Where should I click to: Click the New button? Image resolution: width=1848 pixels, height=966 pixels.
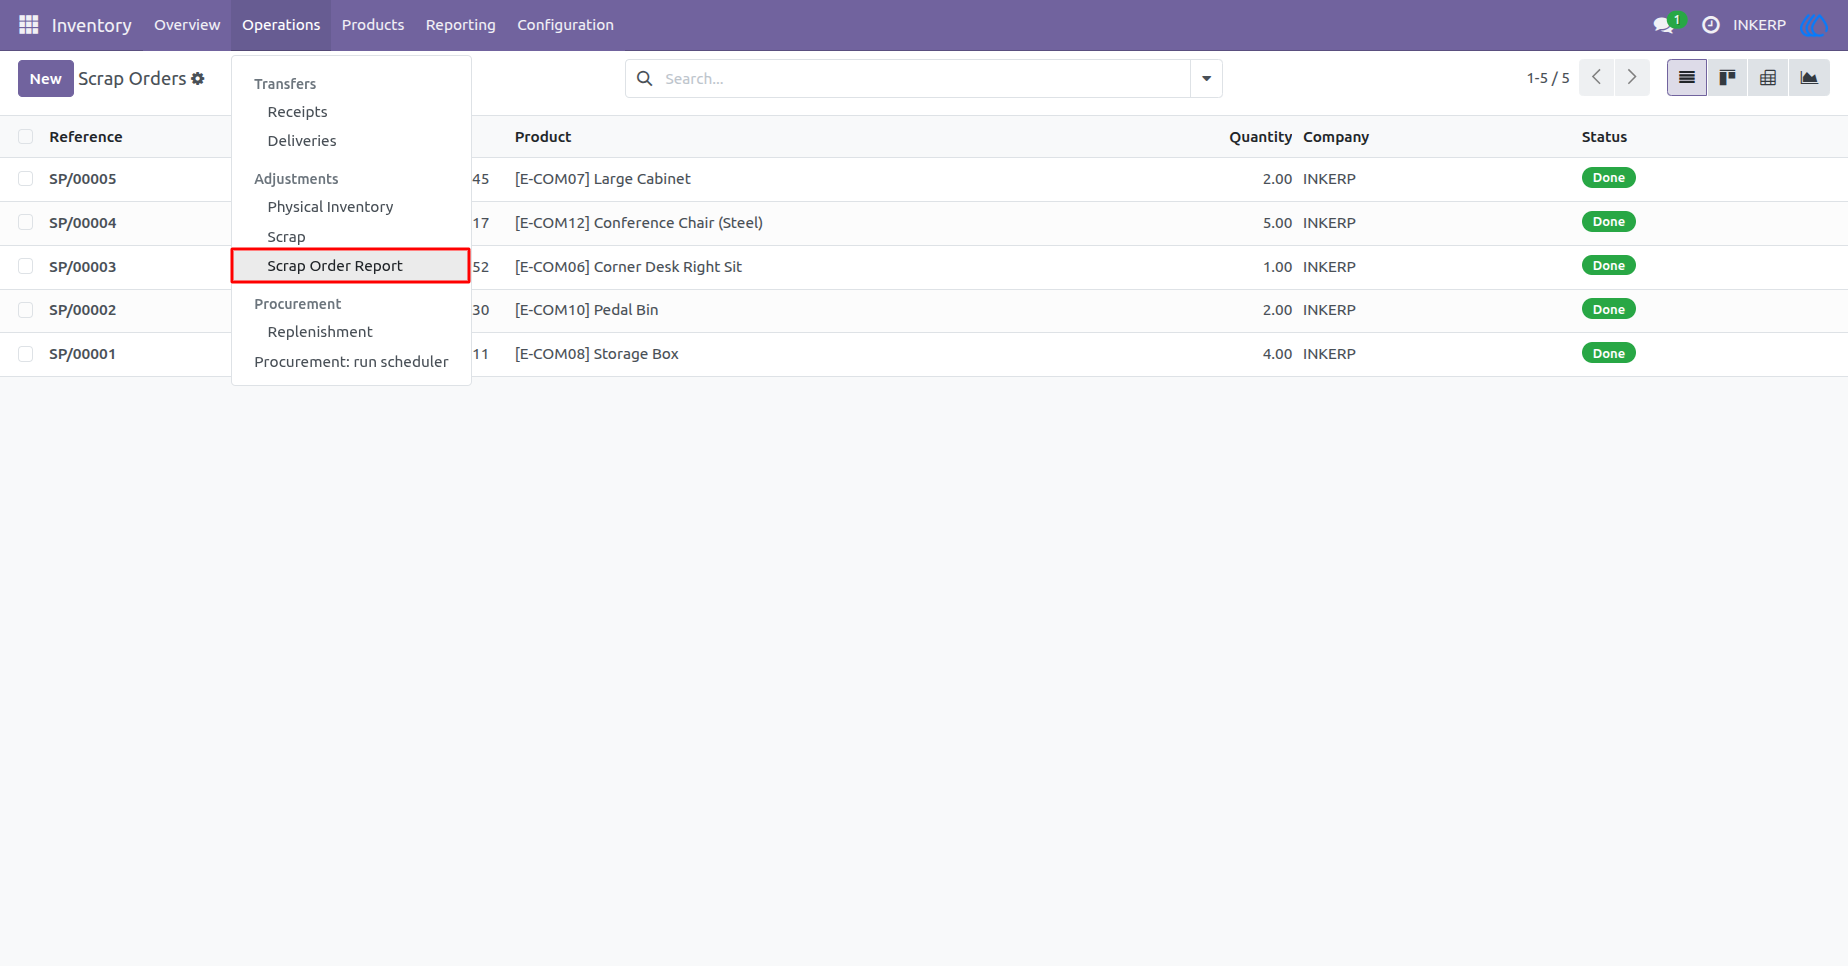point(46,79)
